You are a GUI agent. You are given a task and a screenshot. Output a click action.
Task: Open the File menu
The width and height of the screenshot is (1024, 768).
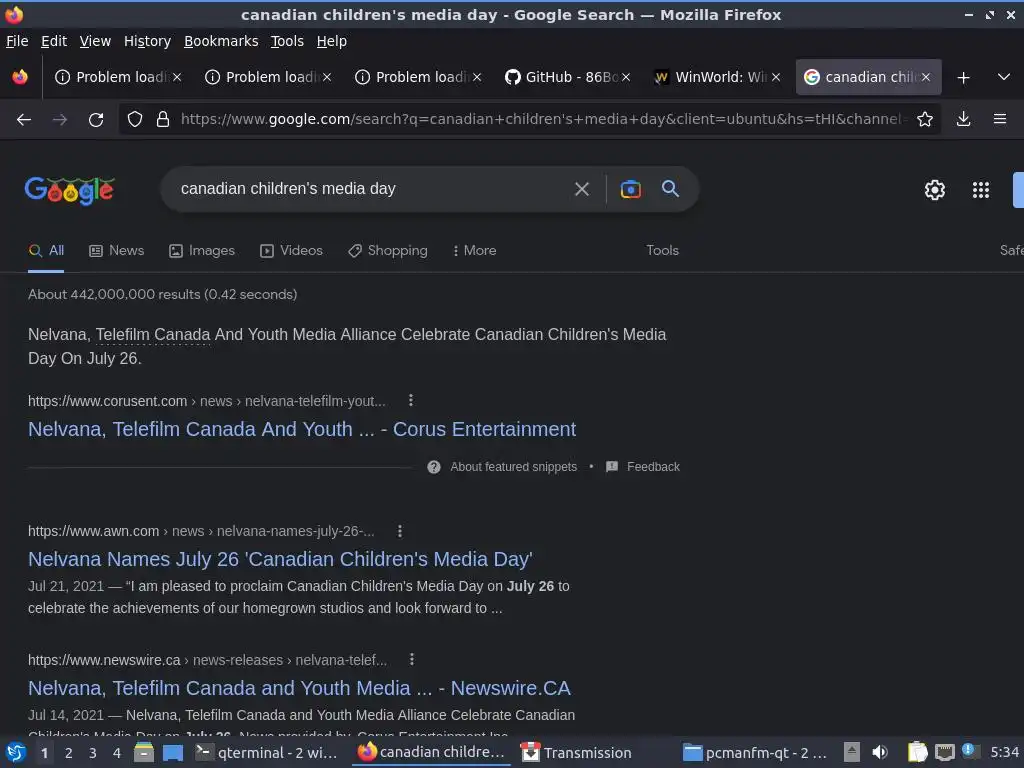[17, 41]
